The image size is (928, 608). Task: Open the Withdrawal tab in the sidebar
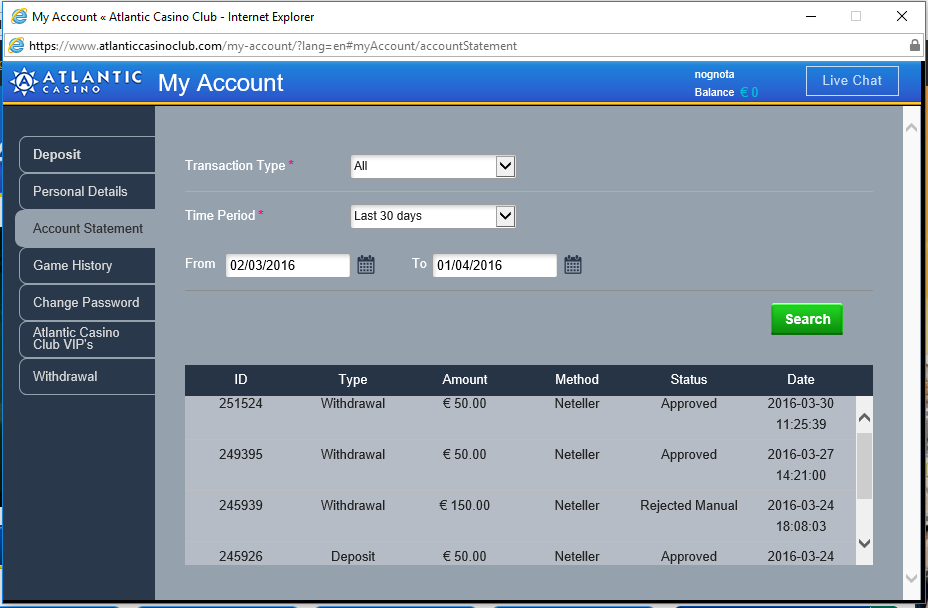(x=87, y=377)
